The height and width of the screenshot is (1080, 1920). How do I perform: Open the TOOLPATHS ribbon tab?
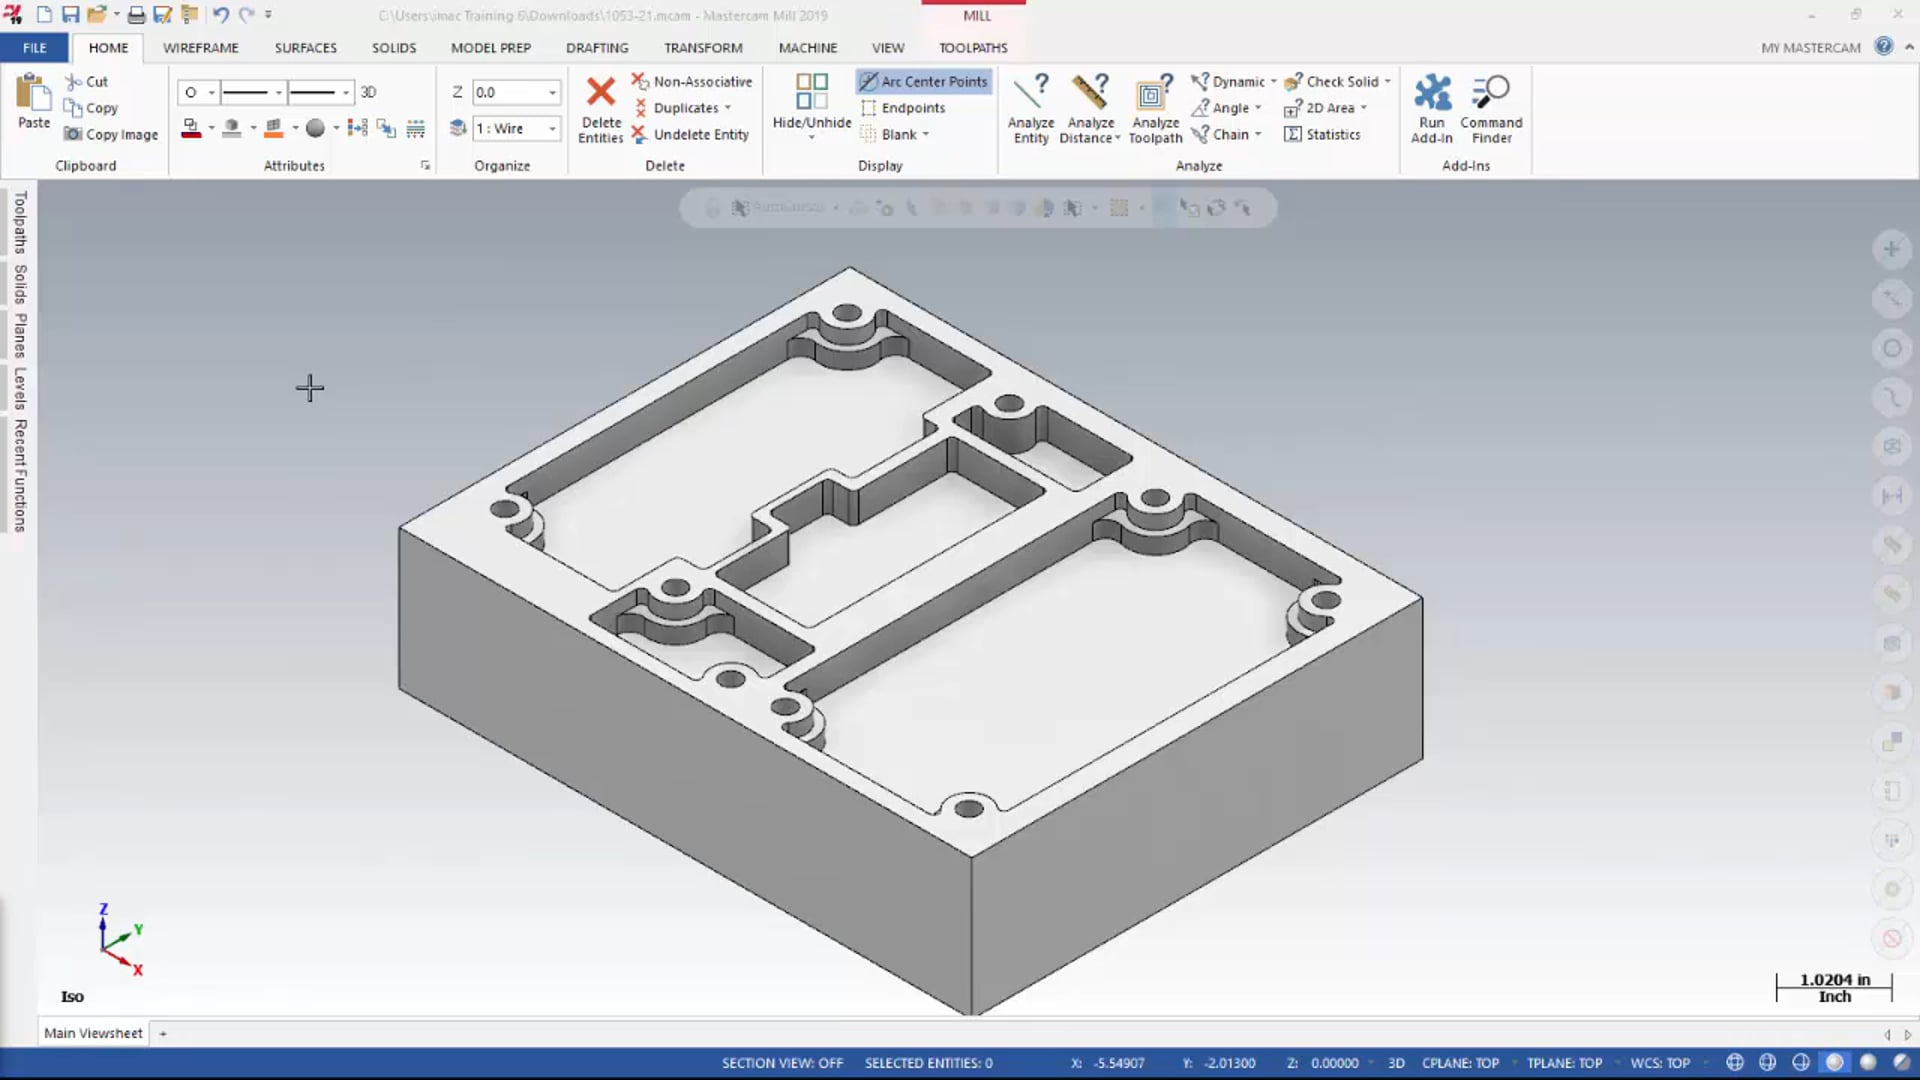coord(975,47)
